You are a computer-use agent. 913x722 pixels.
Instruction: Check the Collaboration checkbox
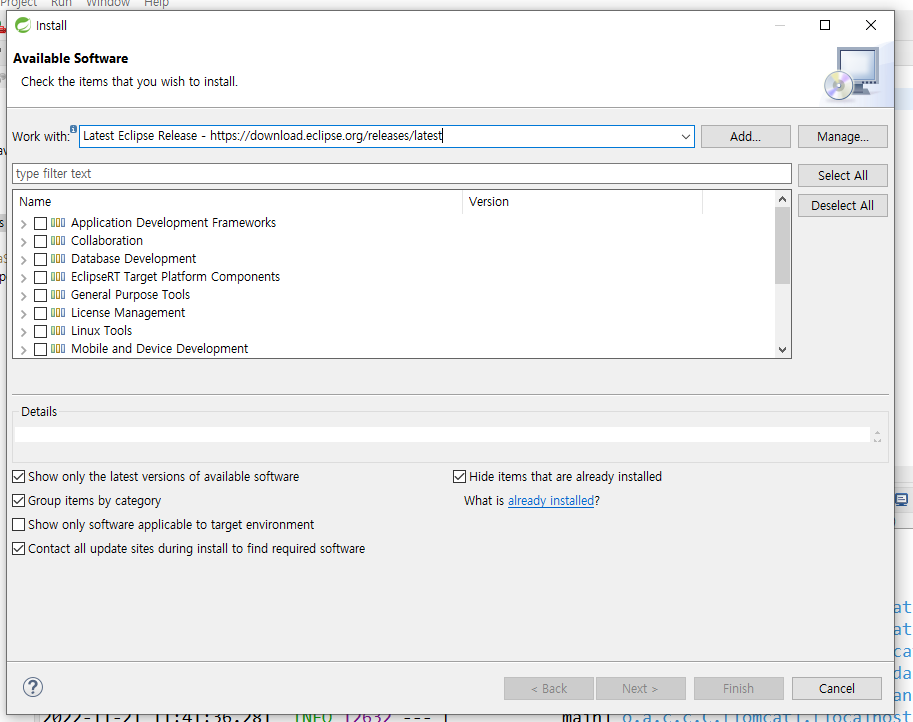[x=40, y=241]
